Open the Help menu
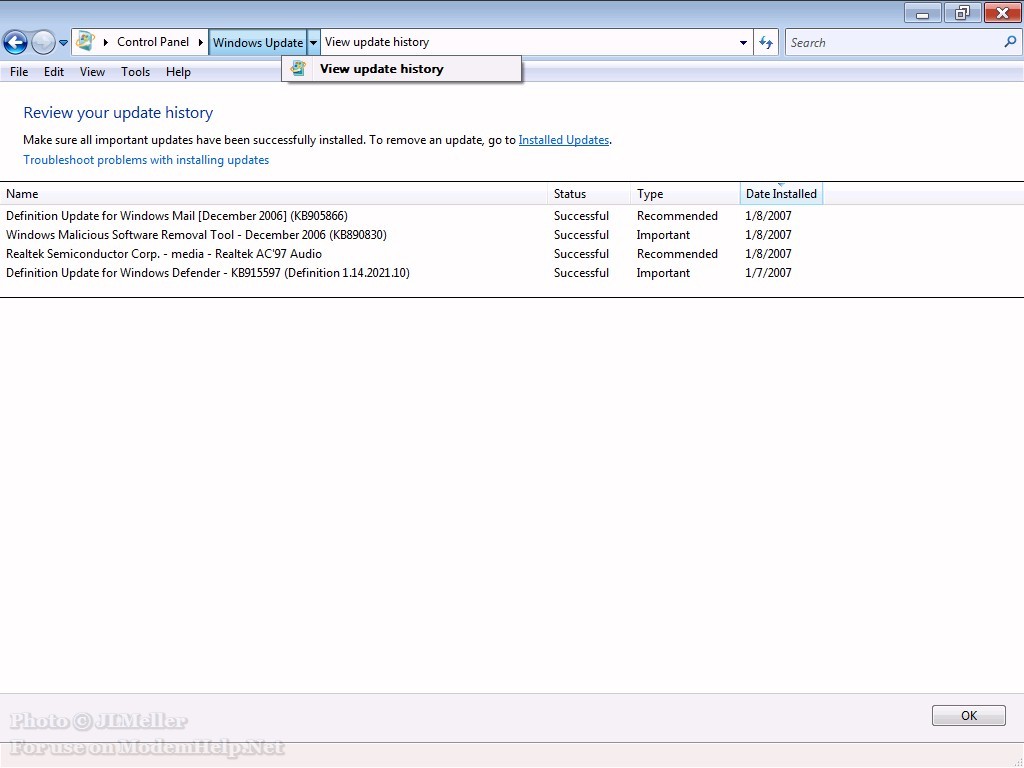 tap(178, 72)
